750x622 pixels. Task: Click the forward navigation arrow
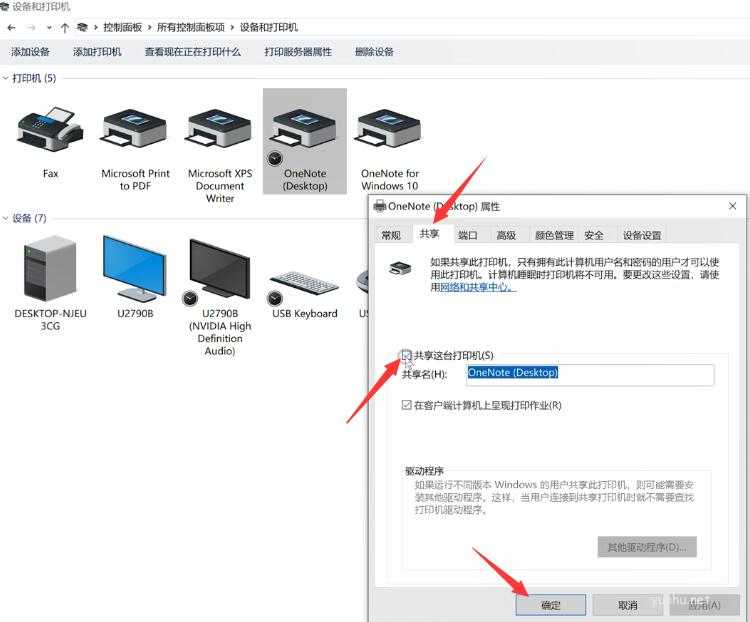(31, 27)
